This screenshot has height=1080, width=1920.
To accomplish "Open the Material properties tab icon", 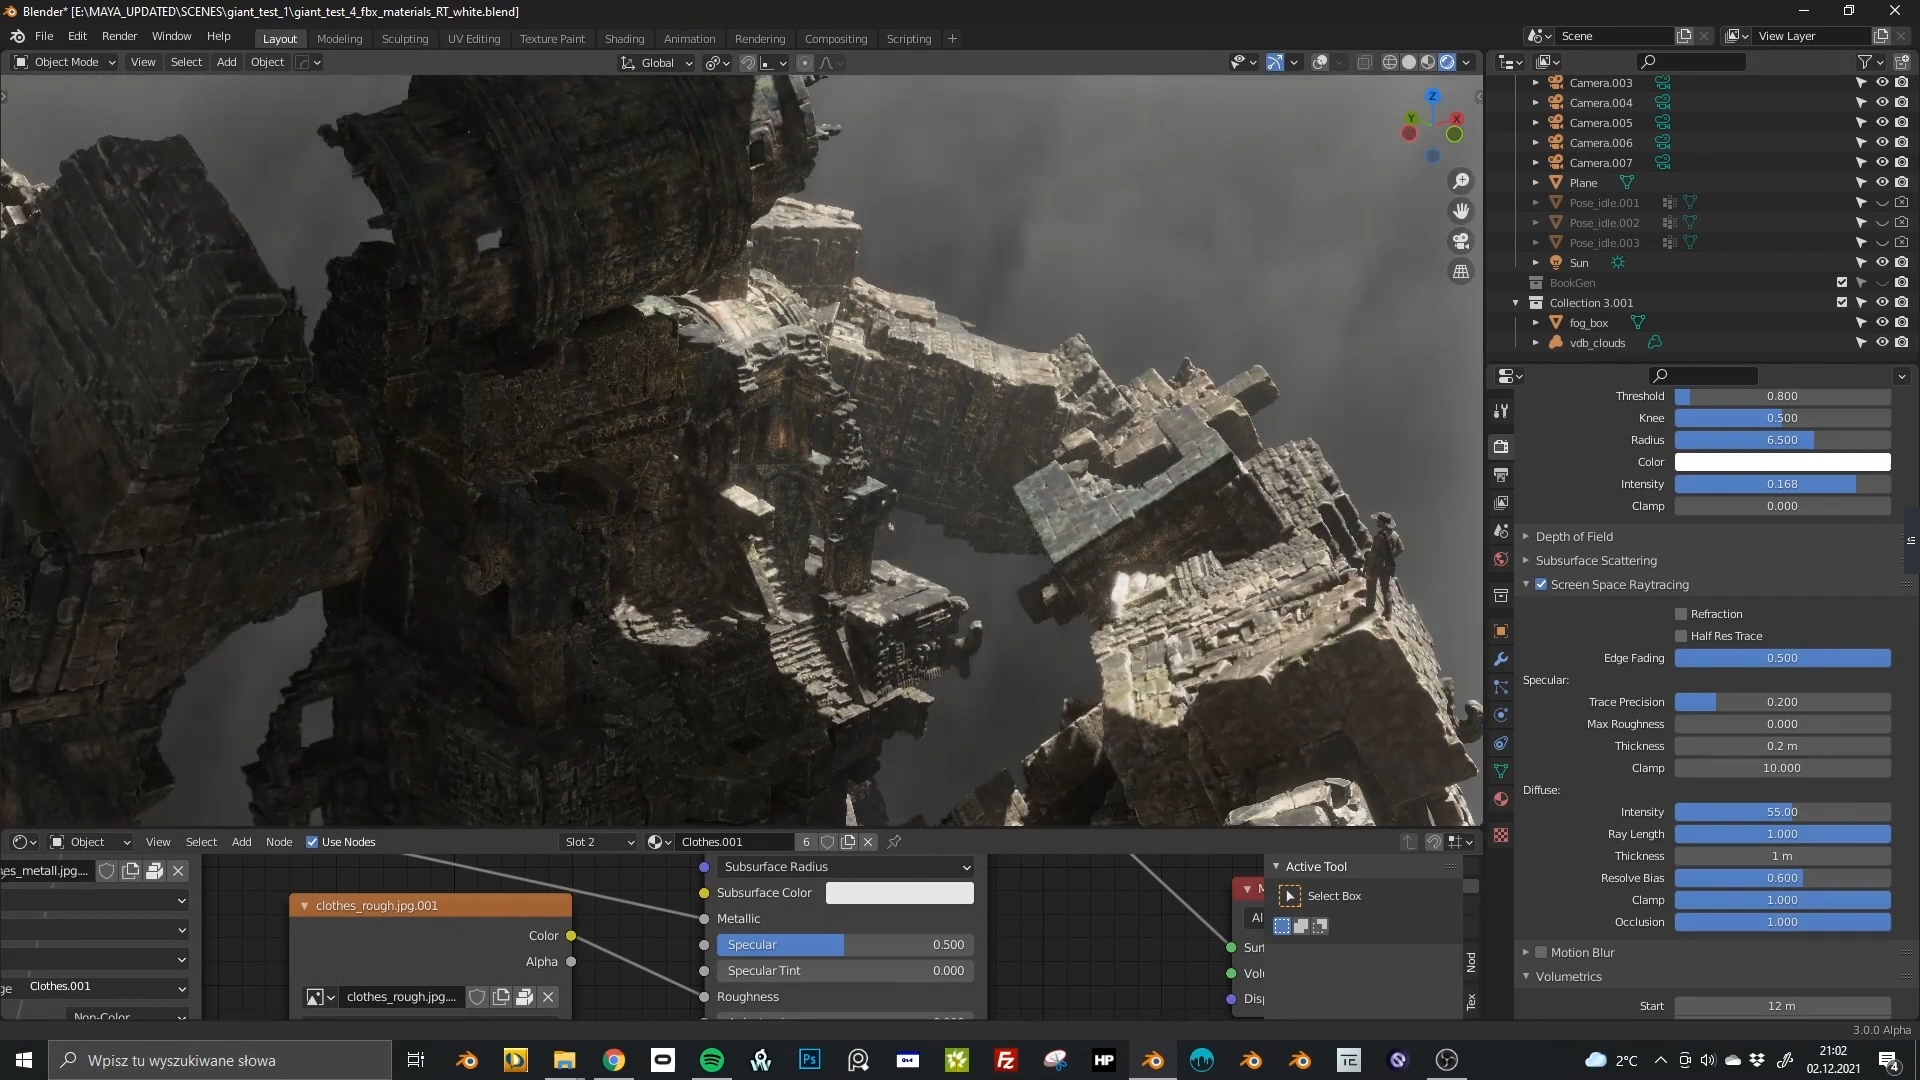I will click(x=1501, y=799).
